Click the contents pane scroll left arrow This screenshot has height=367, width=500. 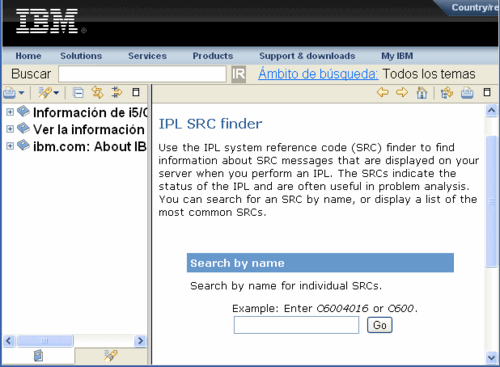[x=9, y=341]
